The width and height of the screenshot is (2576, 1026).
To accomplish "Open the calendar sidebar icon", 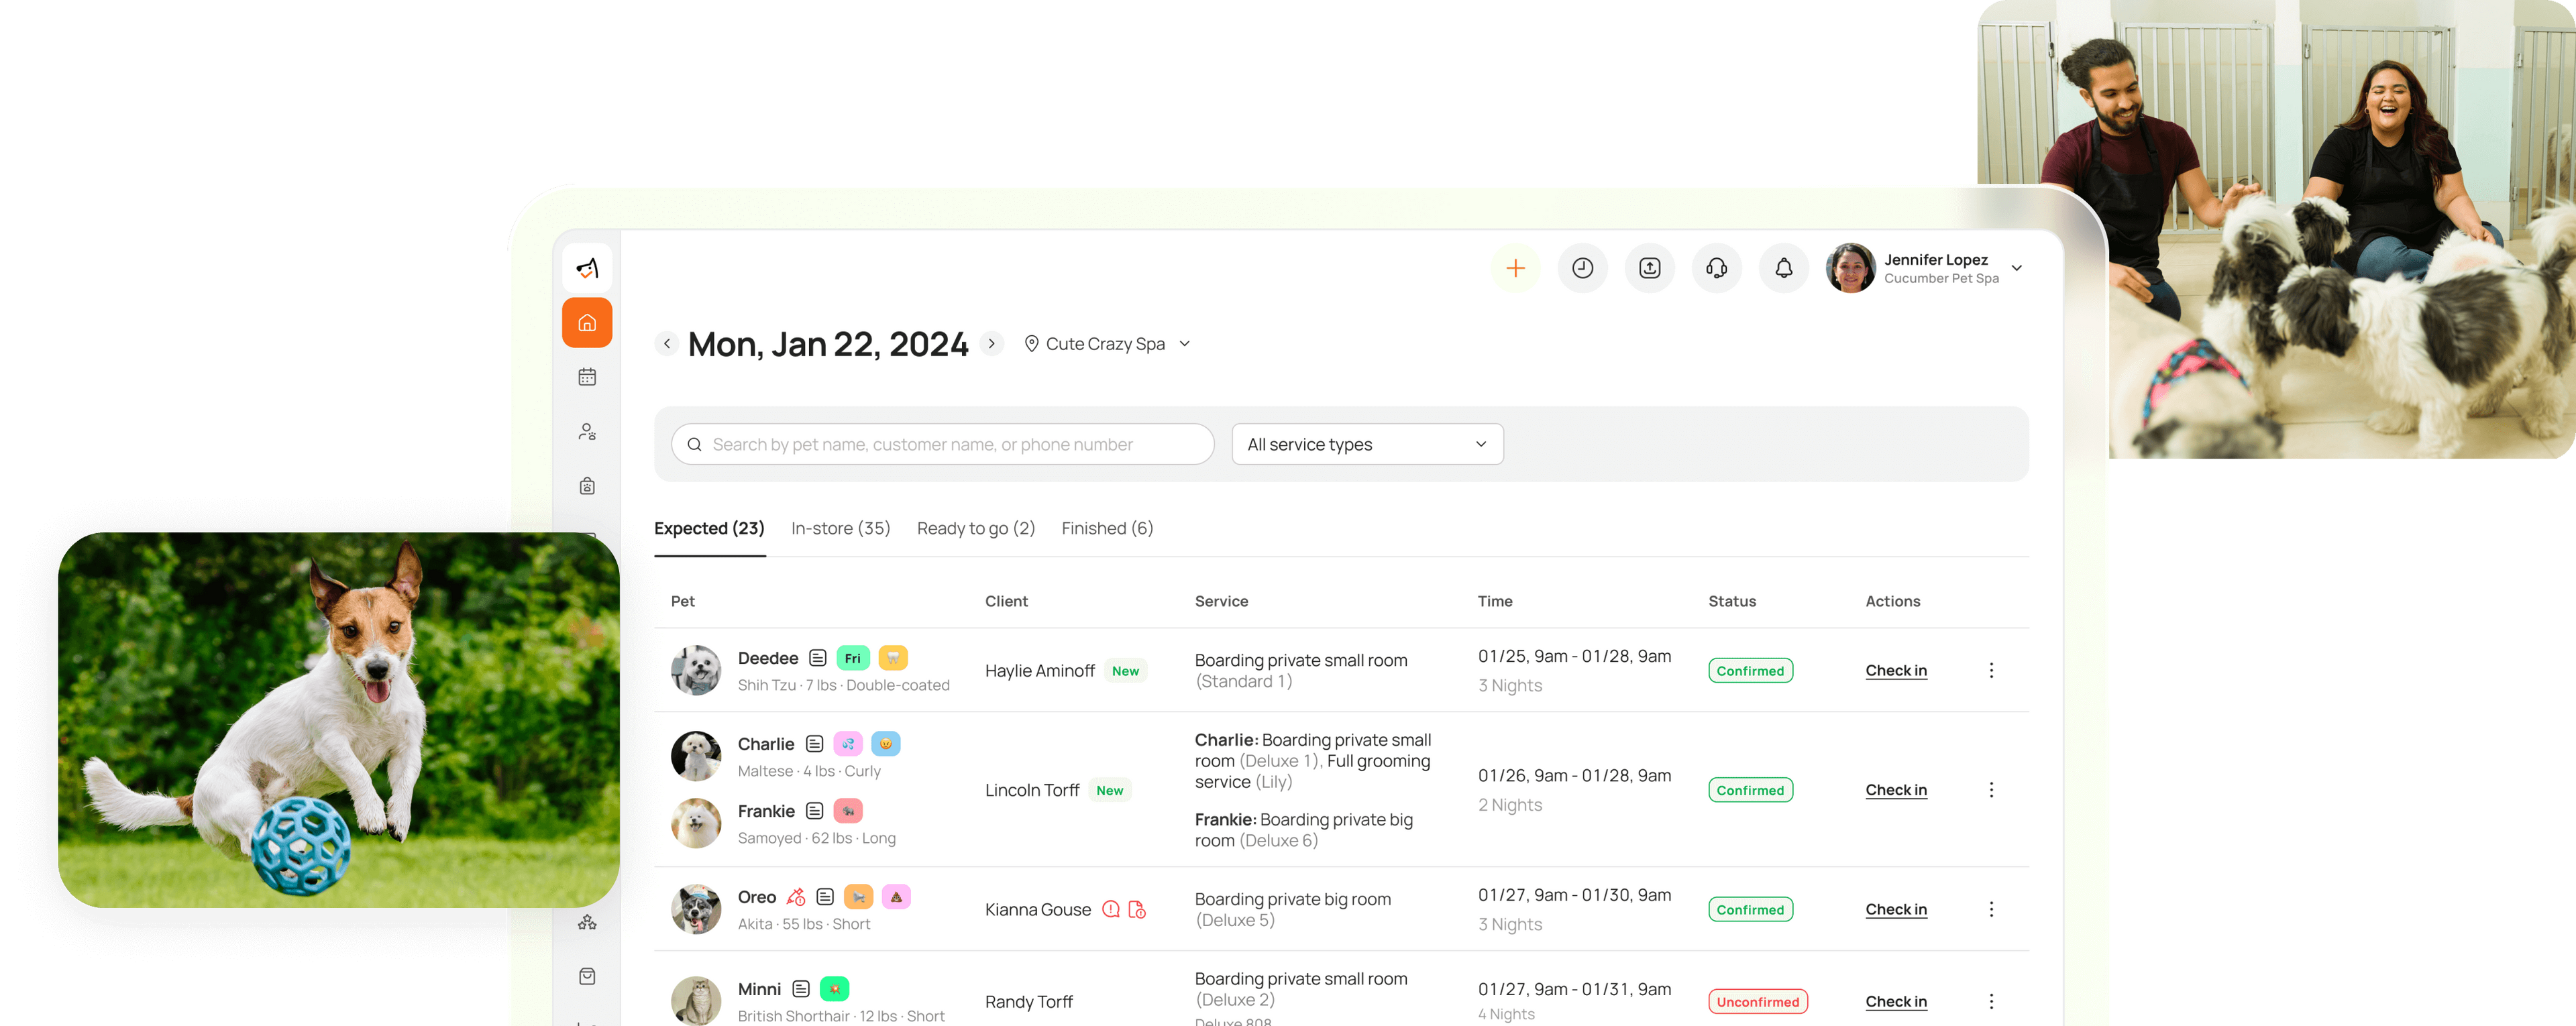I will point(587,377).
